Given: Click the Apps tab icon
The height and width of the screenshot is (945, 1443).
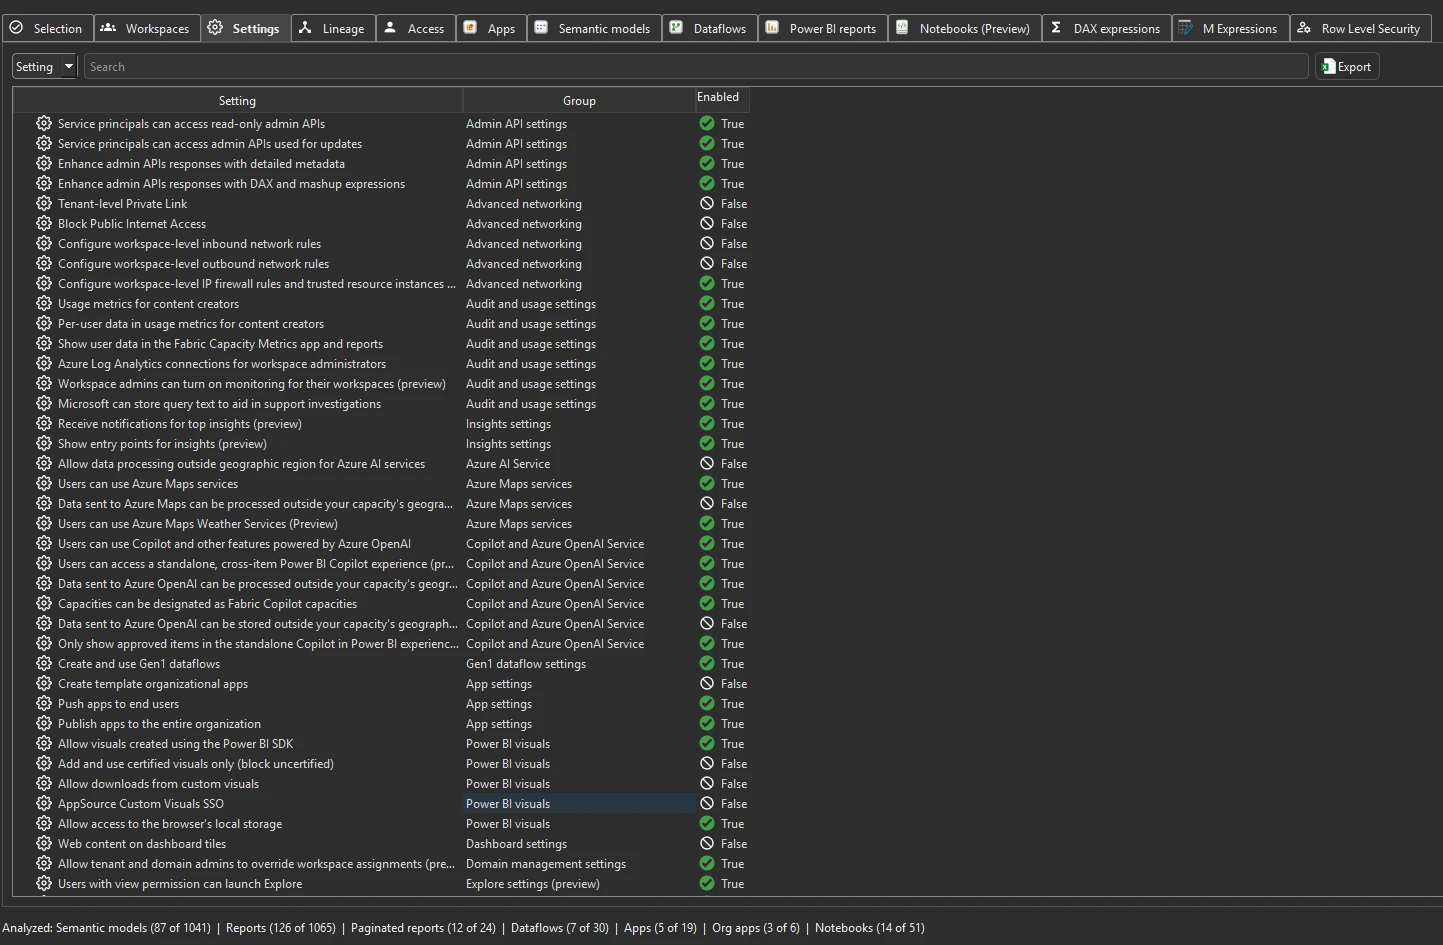Looking at the screenshot, I should pyautogui.click(x=471, y=28).
